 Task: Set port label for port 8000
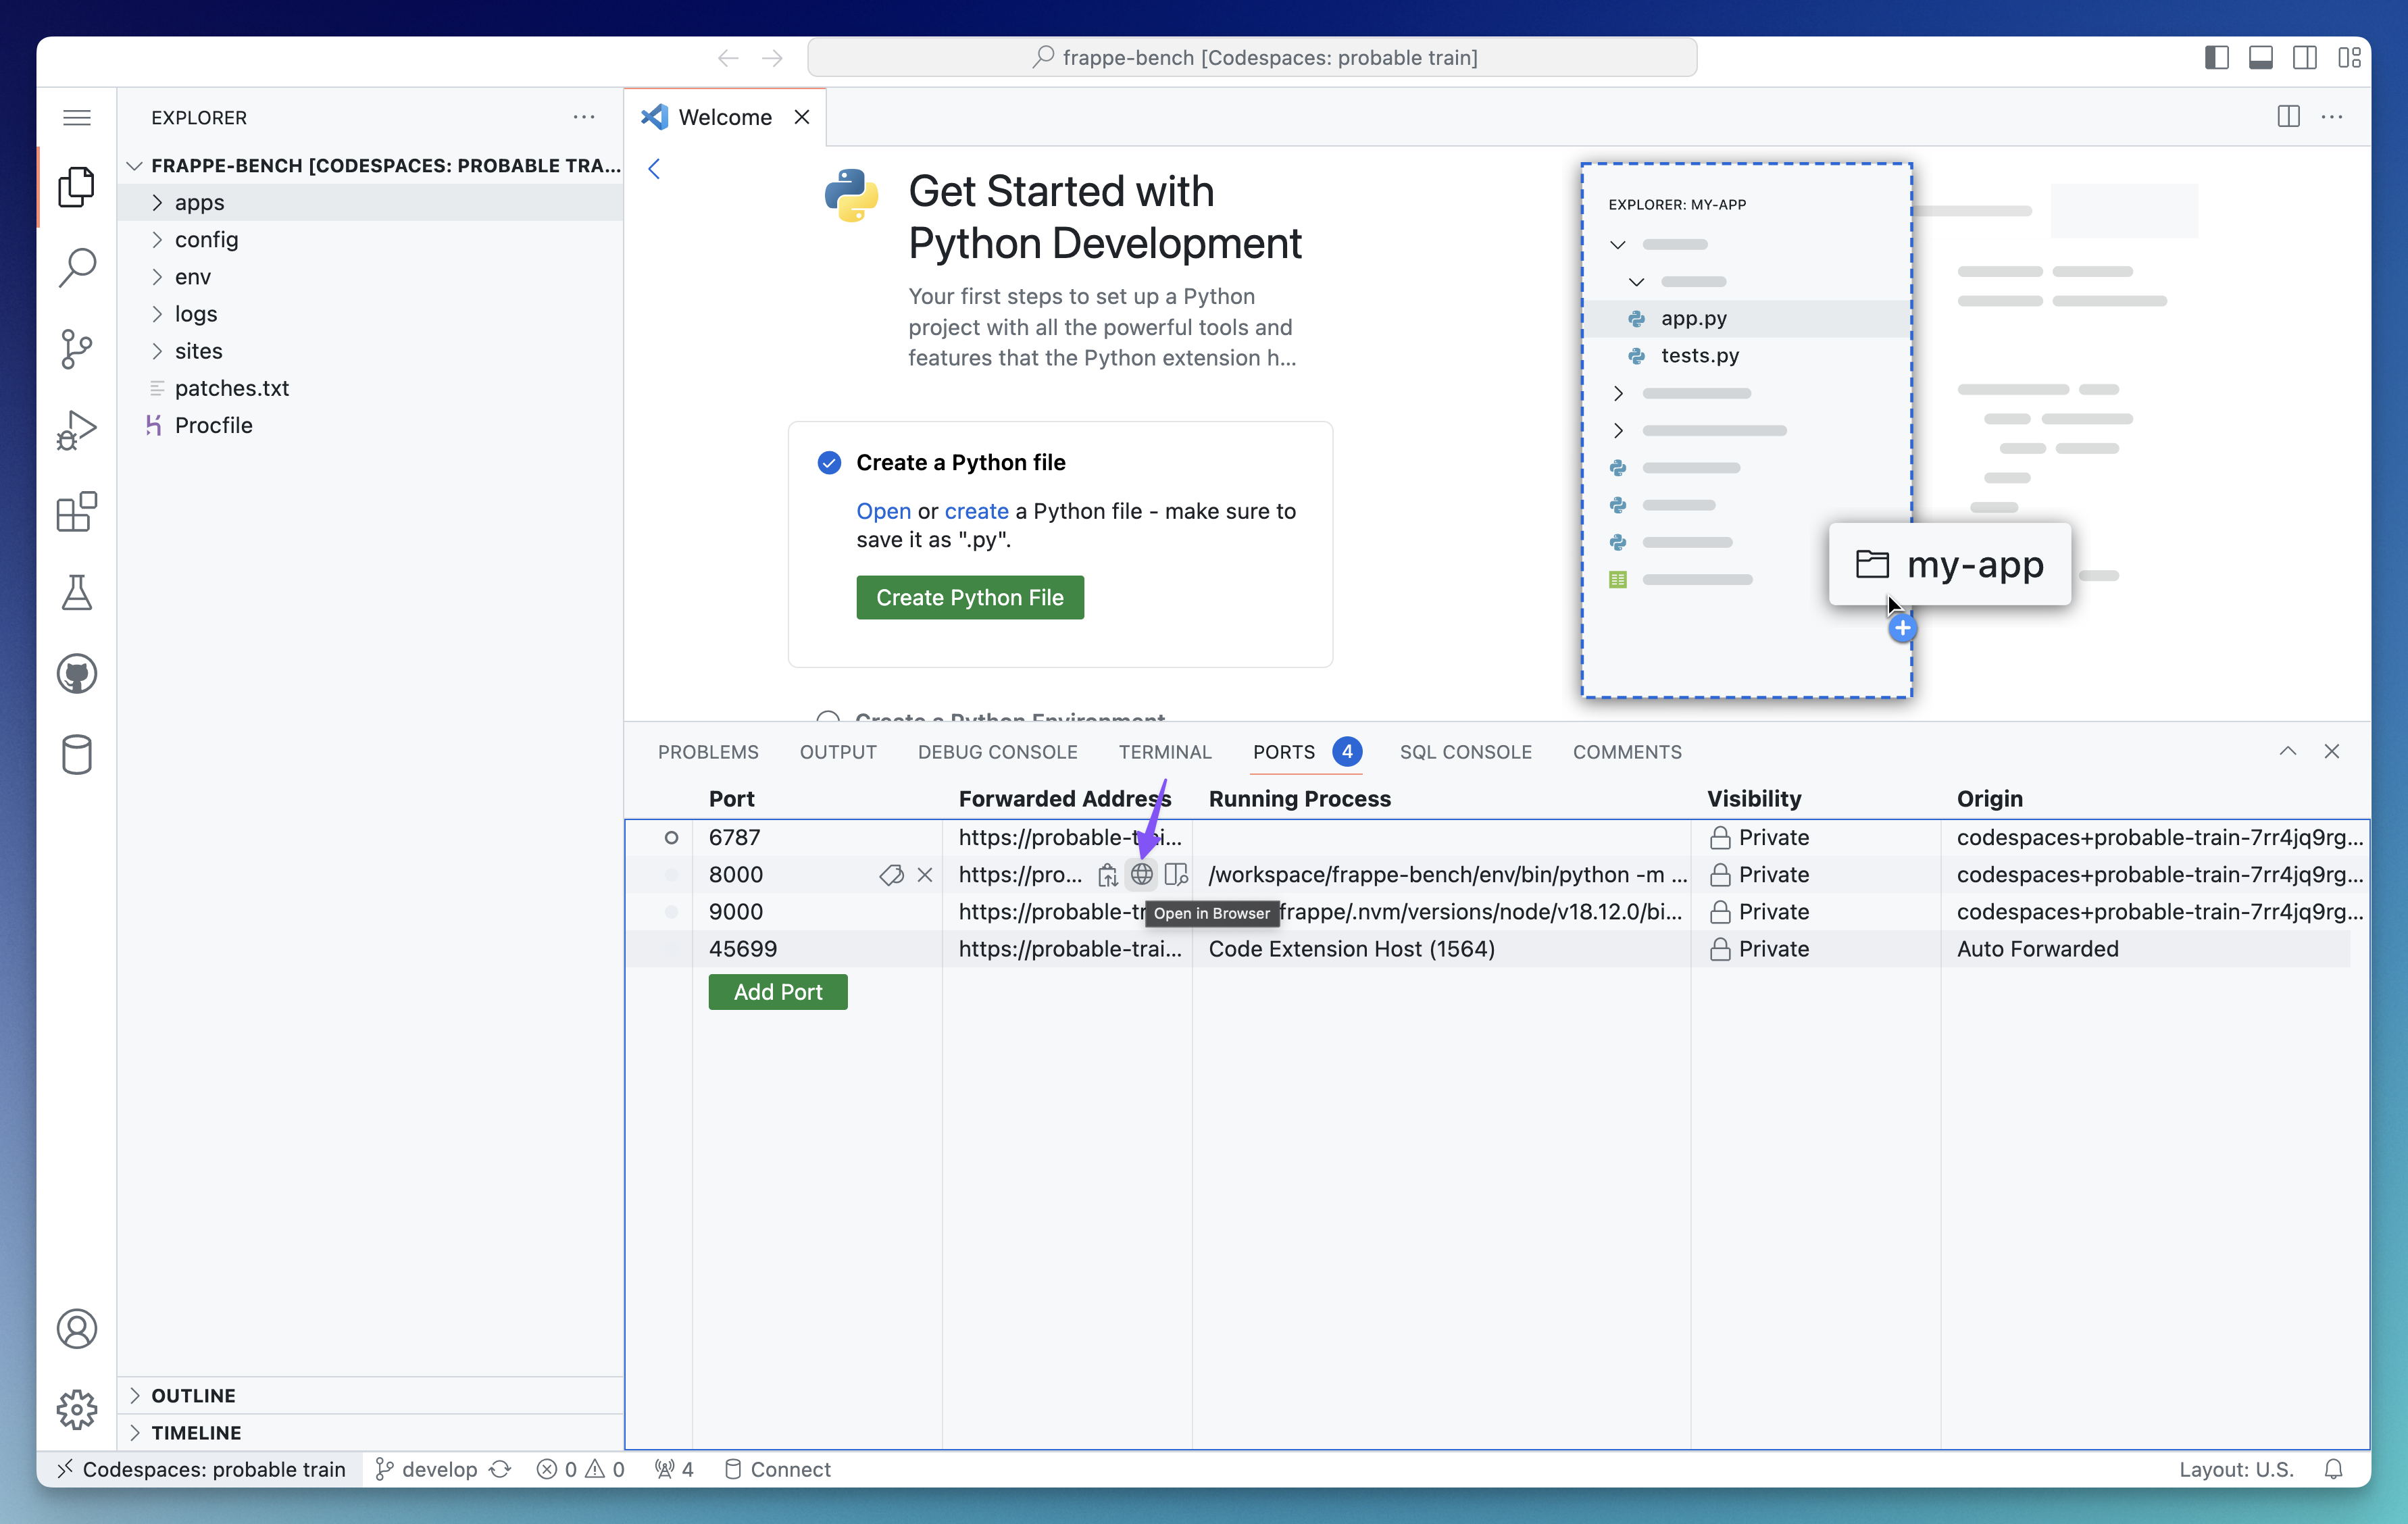891,875
